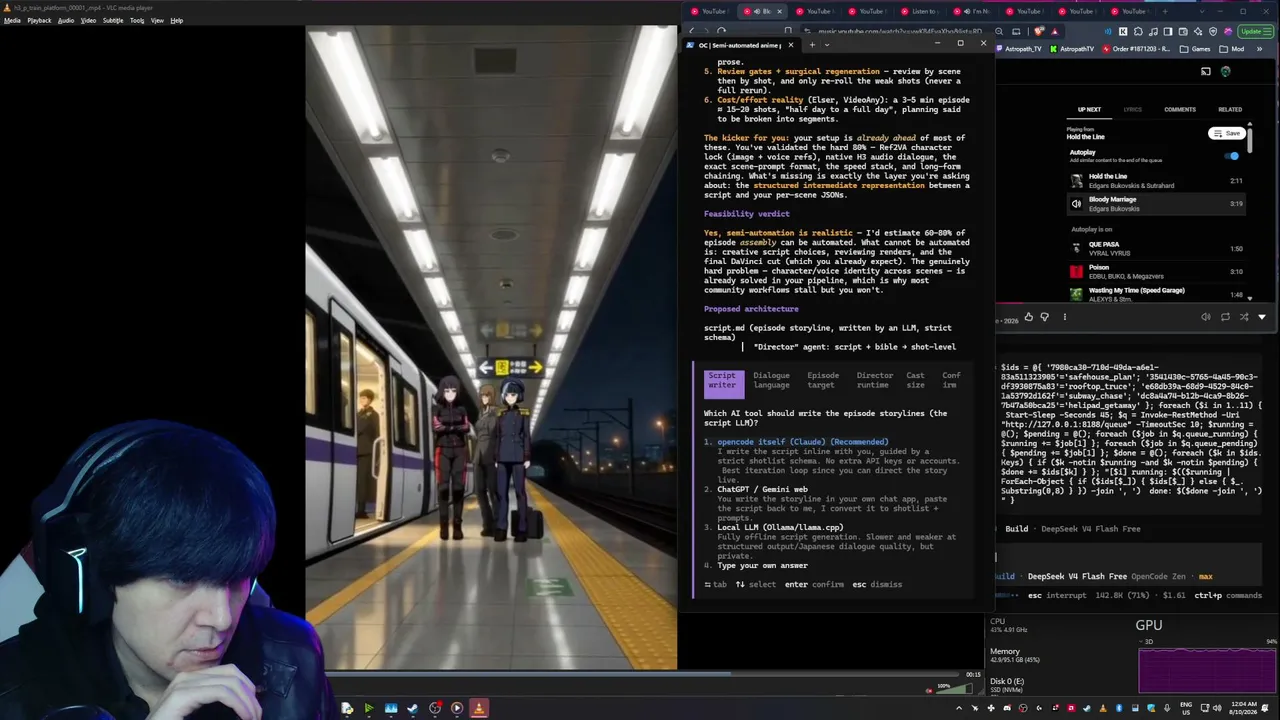Click the Brave Shields icon in address bar
Screen dimensions: 1280x720
[x=1038, y=31]
